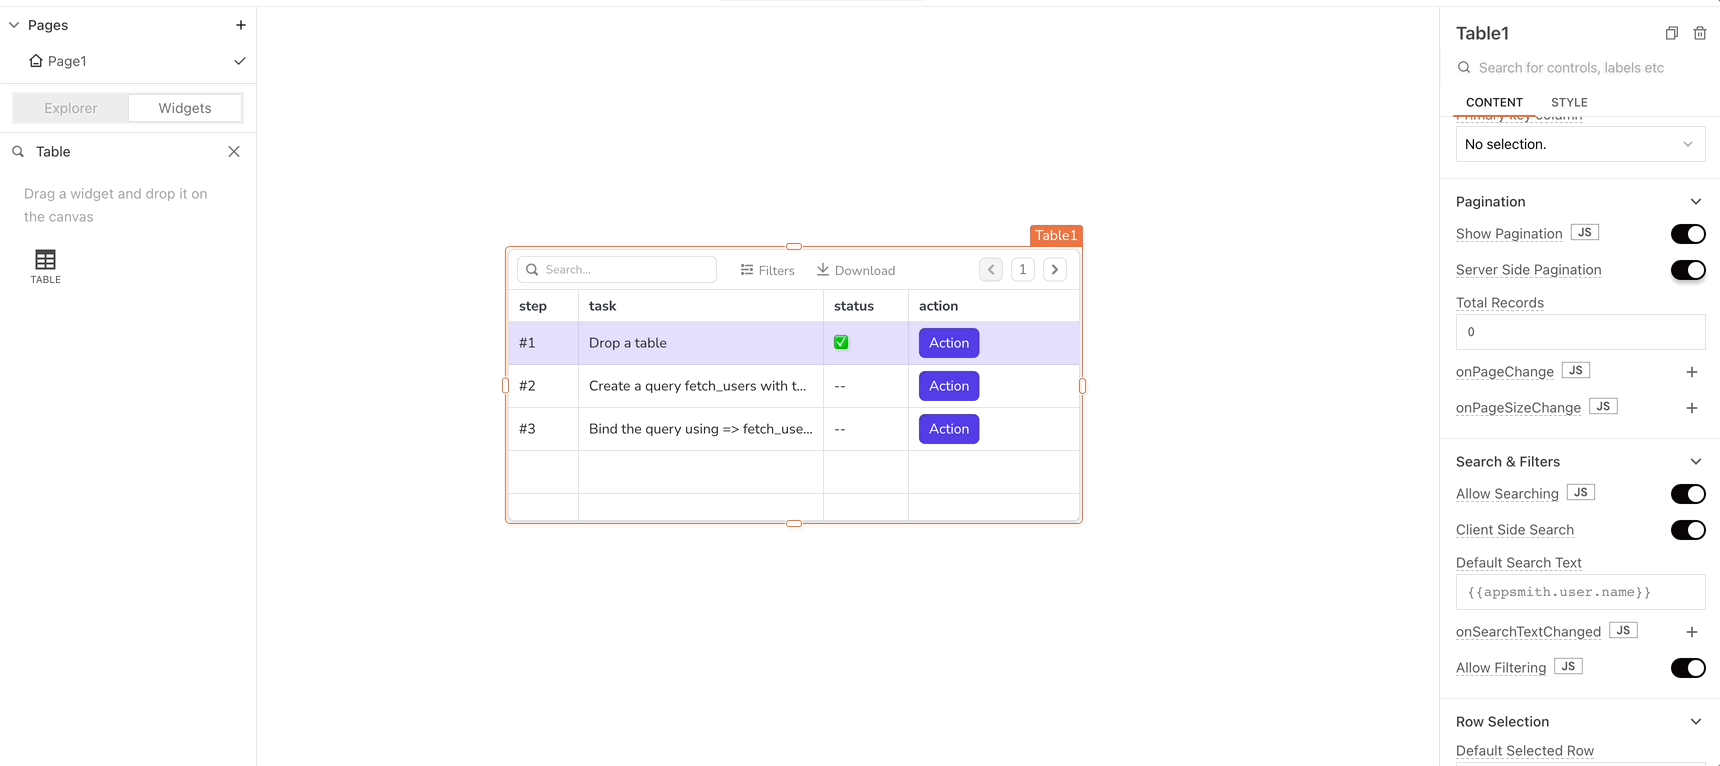Click the checkmark beside Page1
Screen dimensions: 1720x766
point(240,61)
